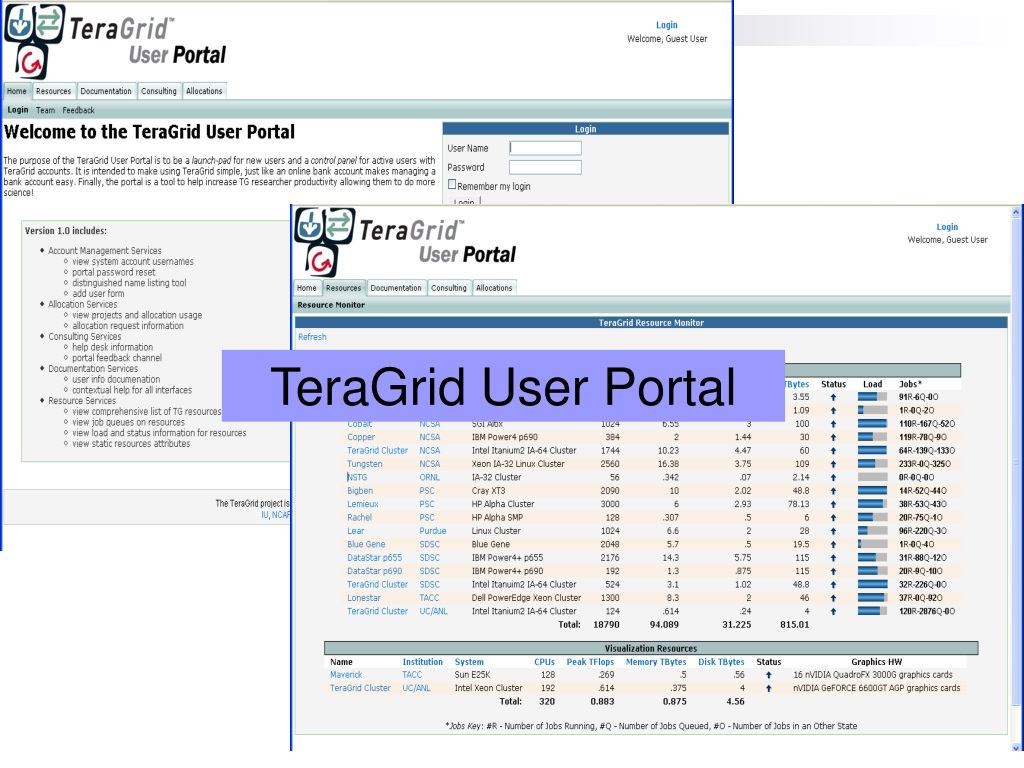
Task: Go to the Documentation tab in the Resource Monitor window
Action: pos(396,288)
